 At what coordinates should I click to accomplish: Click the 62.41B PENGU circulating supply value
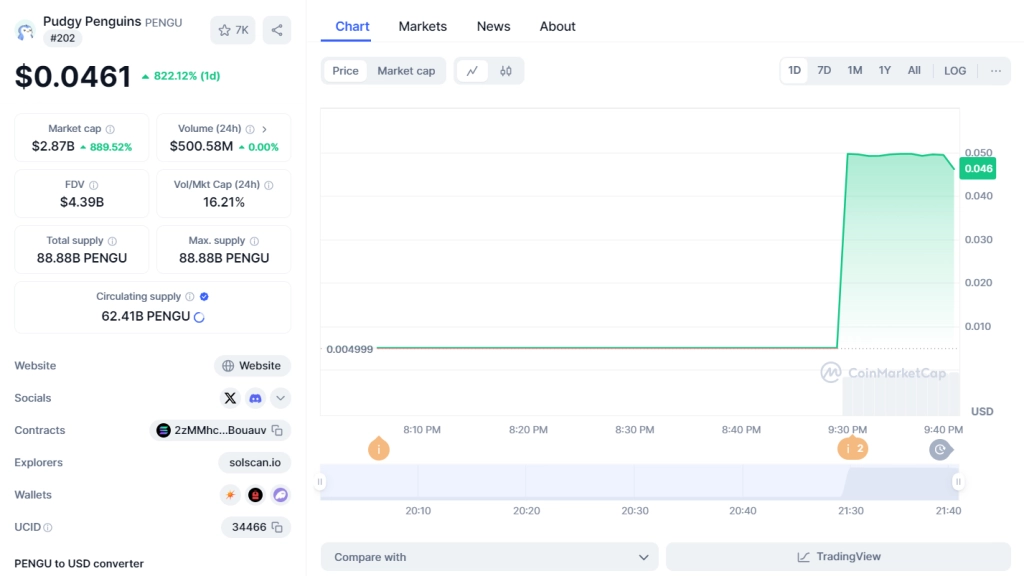click(x=146, y=317)
